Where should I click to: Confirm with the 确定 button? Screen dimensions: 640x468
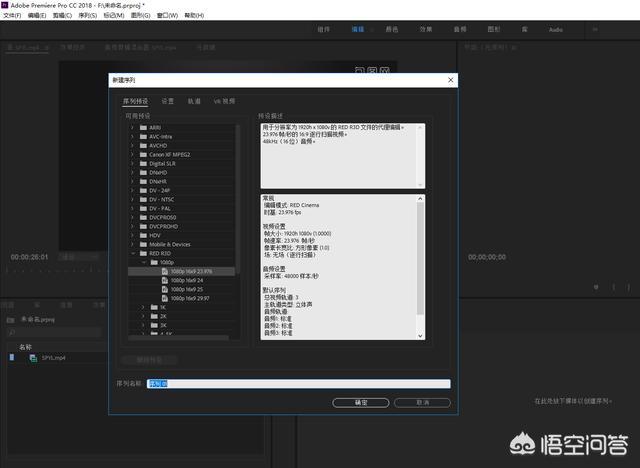(x=361, y=403)
